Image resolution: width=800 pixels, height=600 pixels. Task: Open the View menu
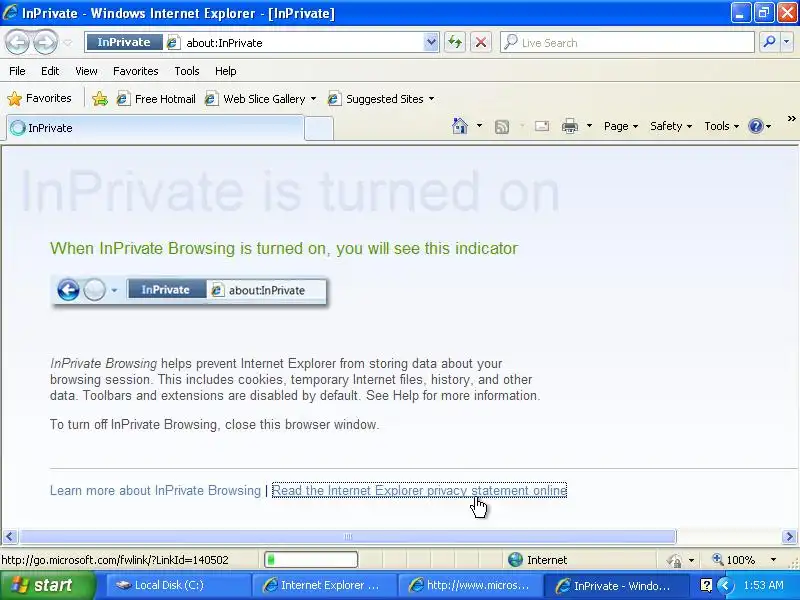(86, 71)
